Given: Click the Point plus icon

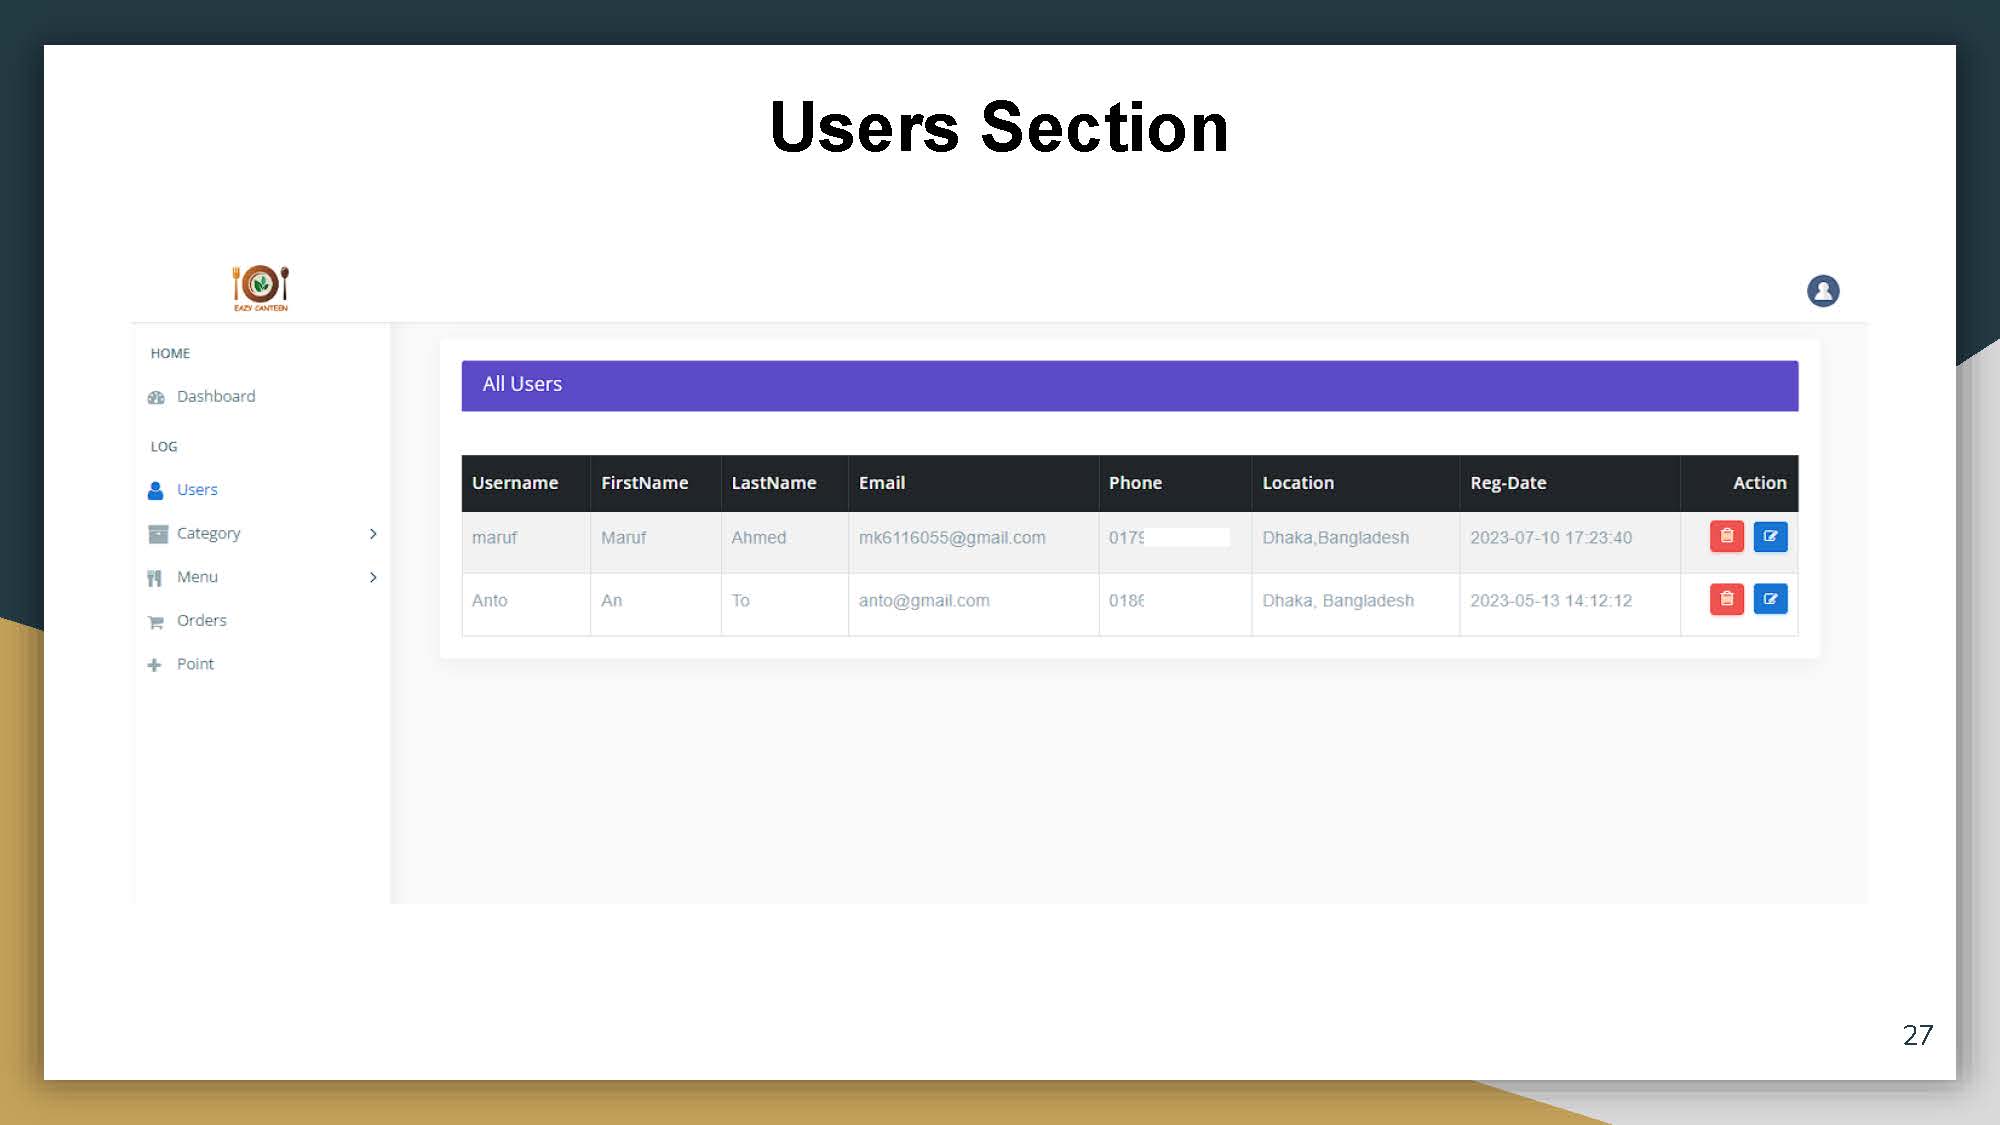Looking at the screenshot, I should [x=156, y=663].
